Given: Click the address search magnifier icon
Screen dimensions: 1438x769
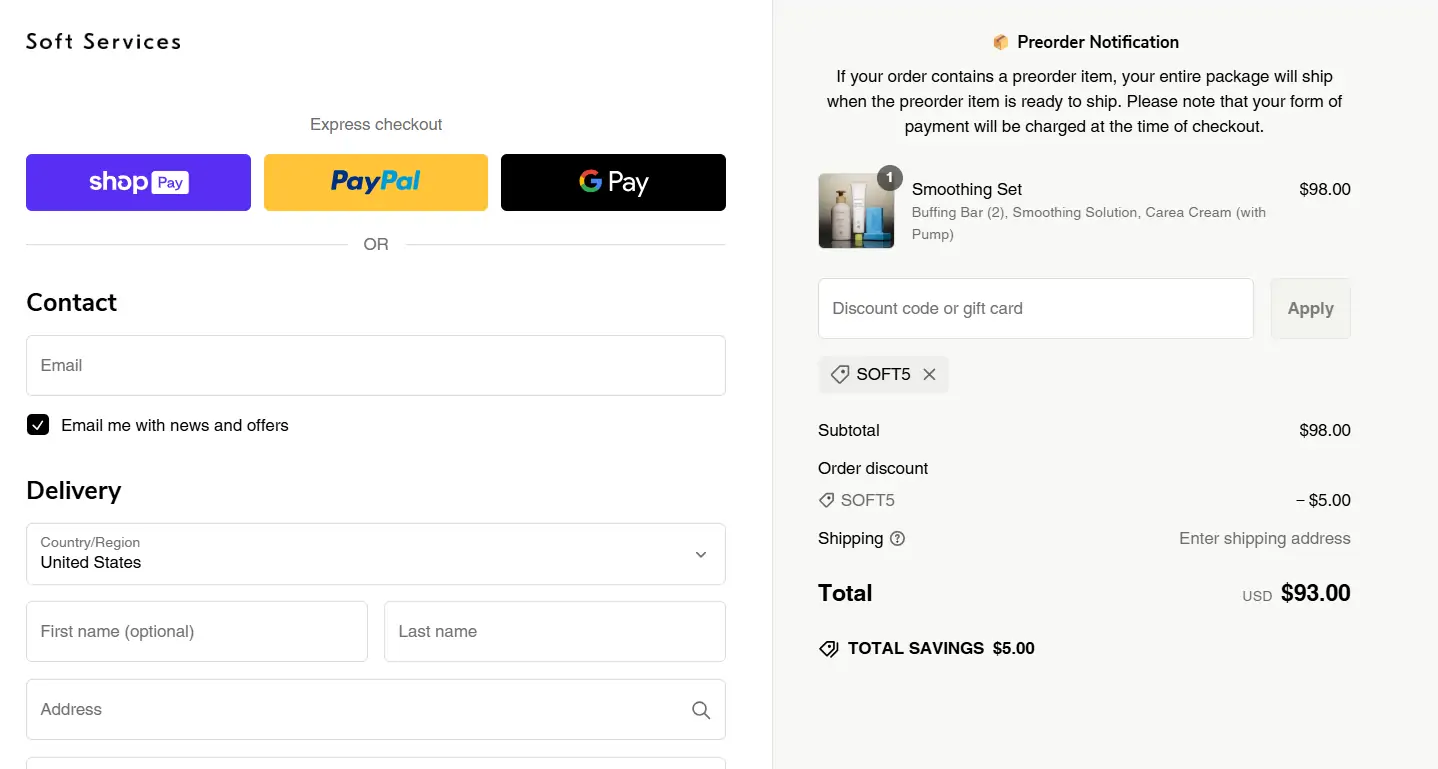Looking at the screenshot, I should coord(701,710).
